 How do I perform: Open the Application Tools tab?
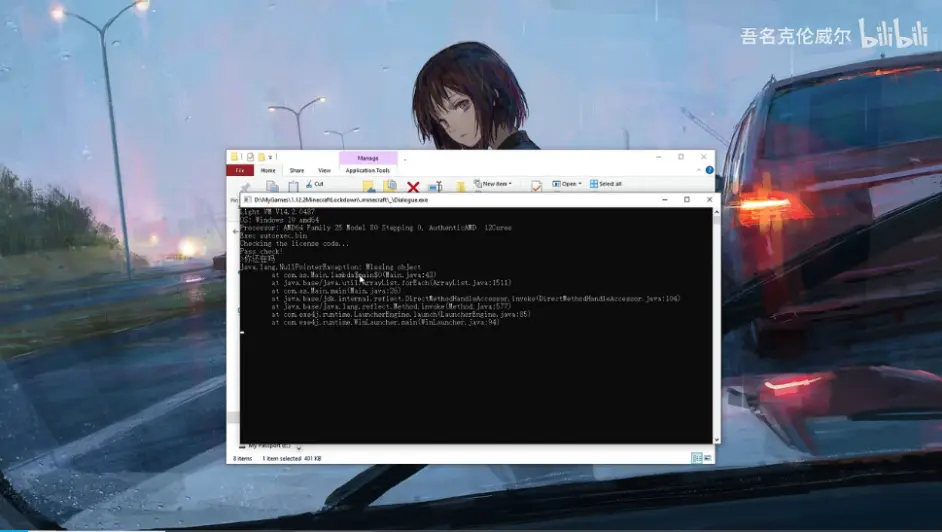pyautogui.click(x=368, y=171)
